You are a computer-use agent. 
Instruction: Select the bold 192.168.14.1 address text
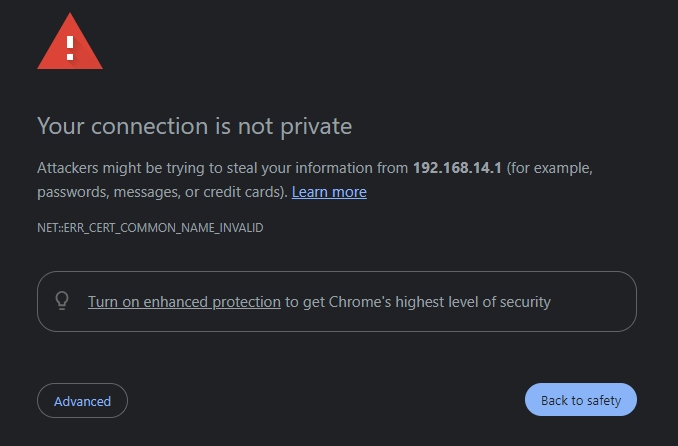[x=457, y=167]
